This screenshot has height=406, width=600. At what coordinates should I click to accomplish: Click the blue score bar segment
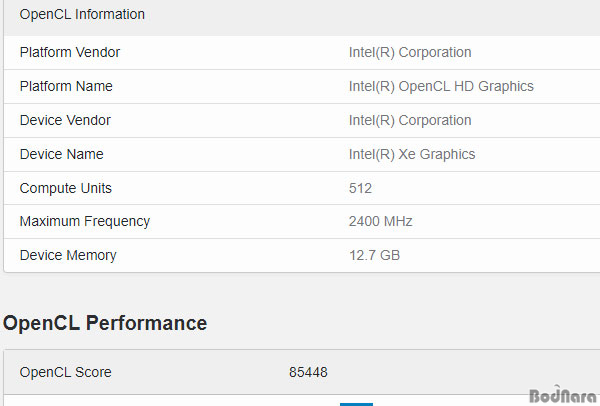click(356, 404)
